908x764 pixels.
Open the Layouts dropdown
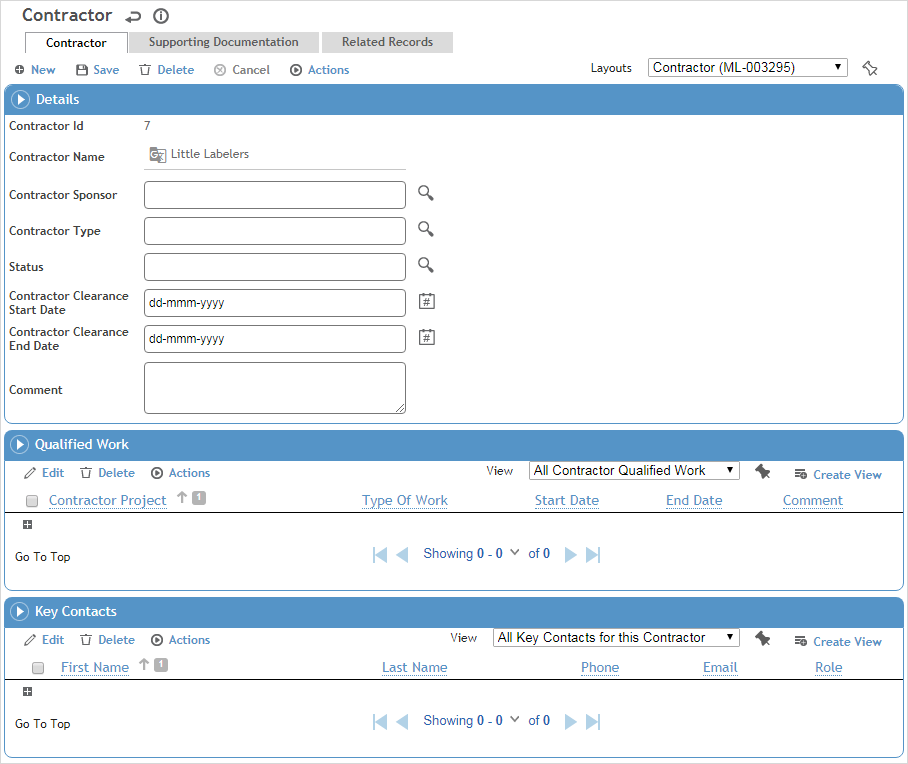(x=747, y=68)
